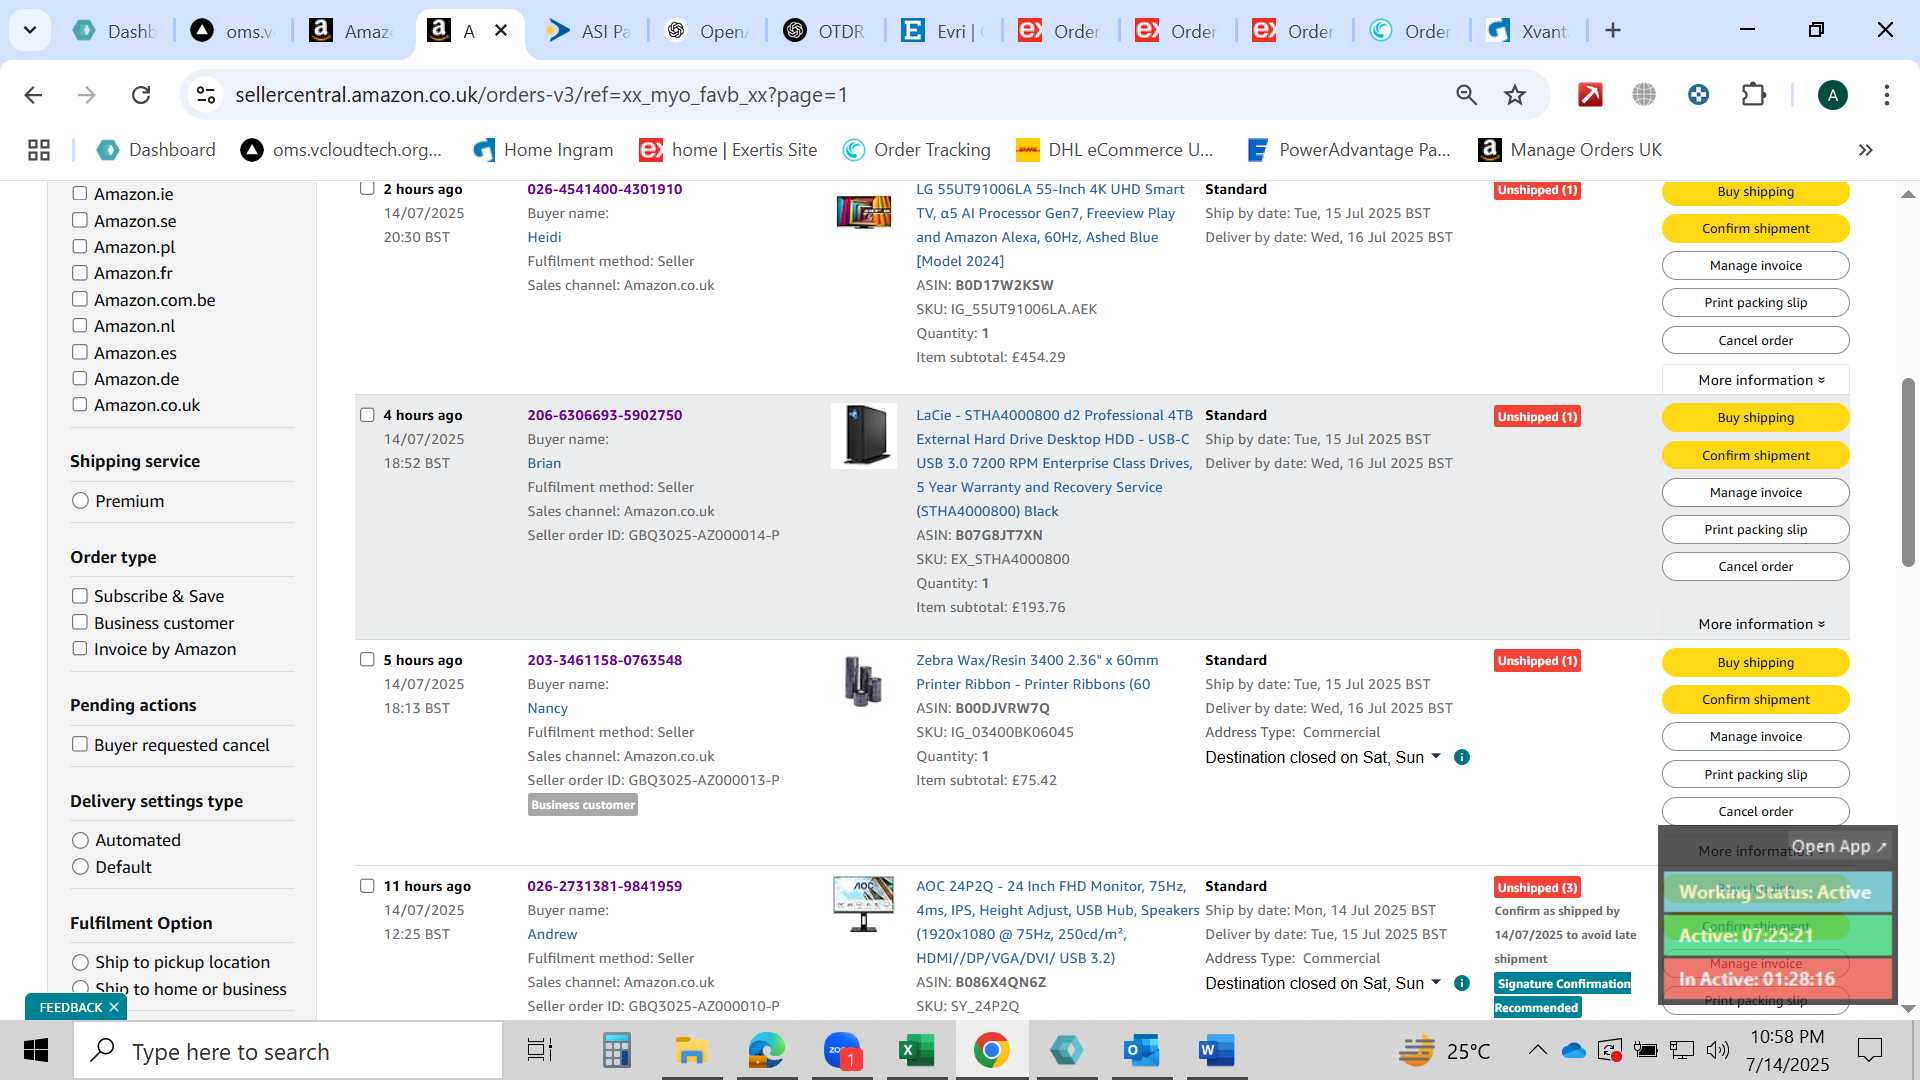The width and height of the screenshot is (1920, 1080).
Task: Tick the Subscribe & Save checkbox
Action: click(x=80, y=596)
